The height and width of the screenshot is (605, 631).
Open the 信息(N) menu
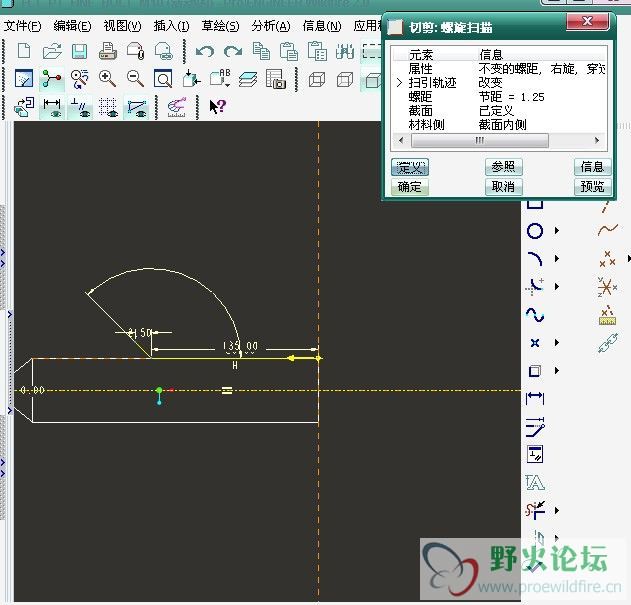click(x=322, y=26)
